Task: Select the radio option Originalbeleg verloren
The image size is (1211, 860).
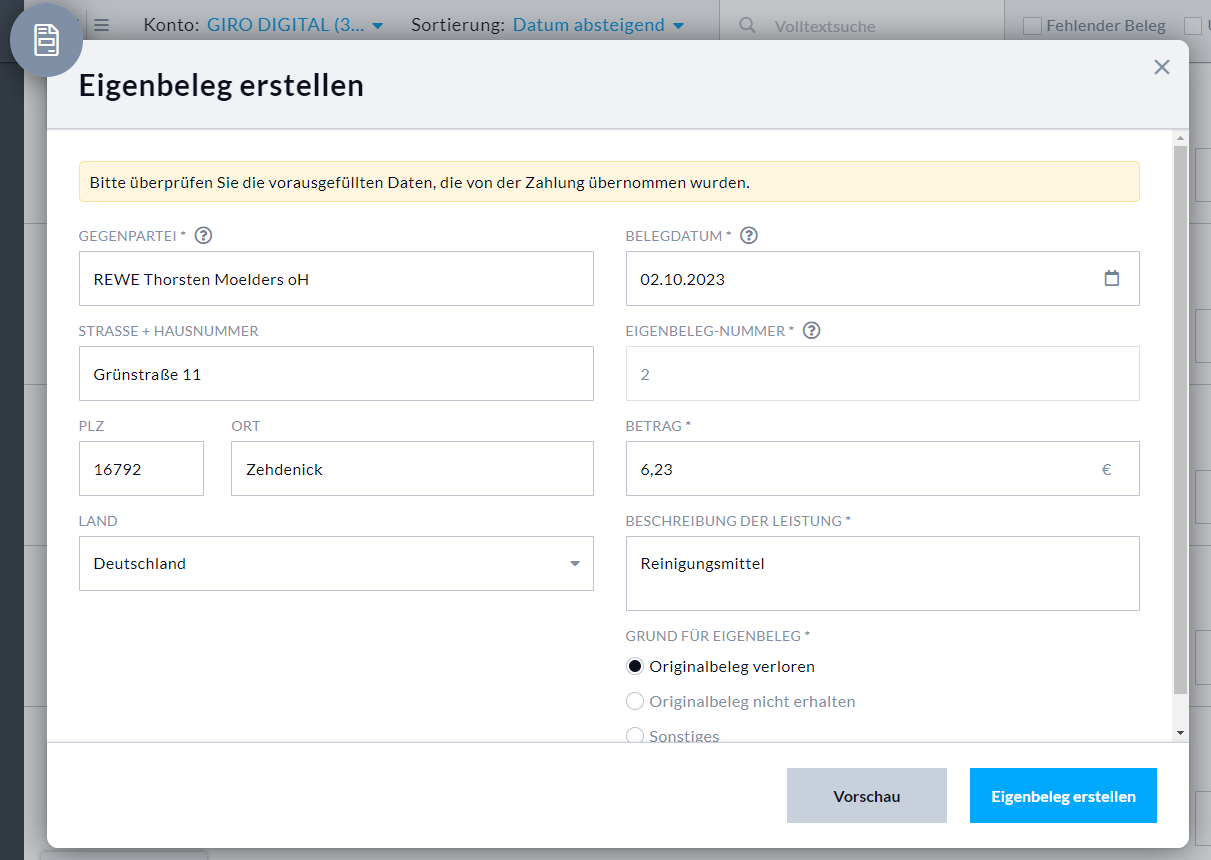Action: click(634, 665)
